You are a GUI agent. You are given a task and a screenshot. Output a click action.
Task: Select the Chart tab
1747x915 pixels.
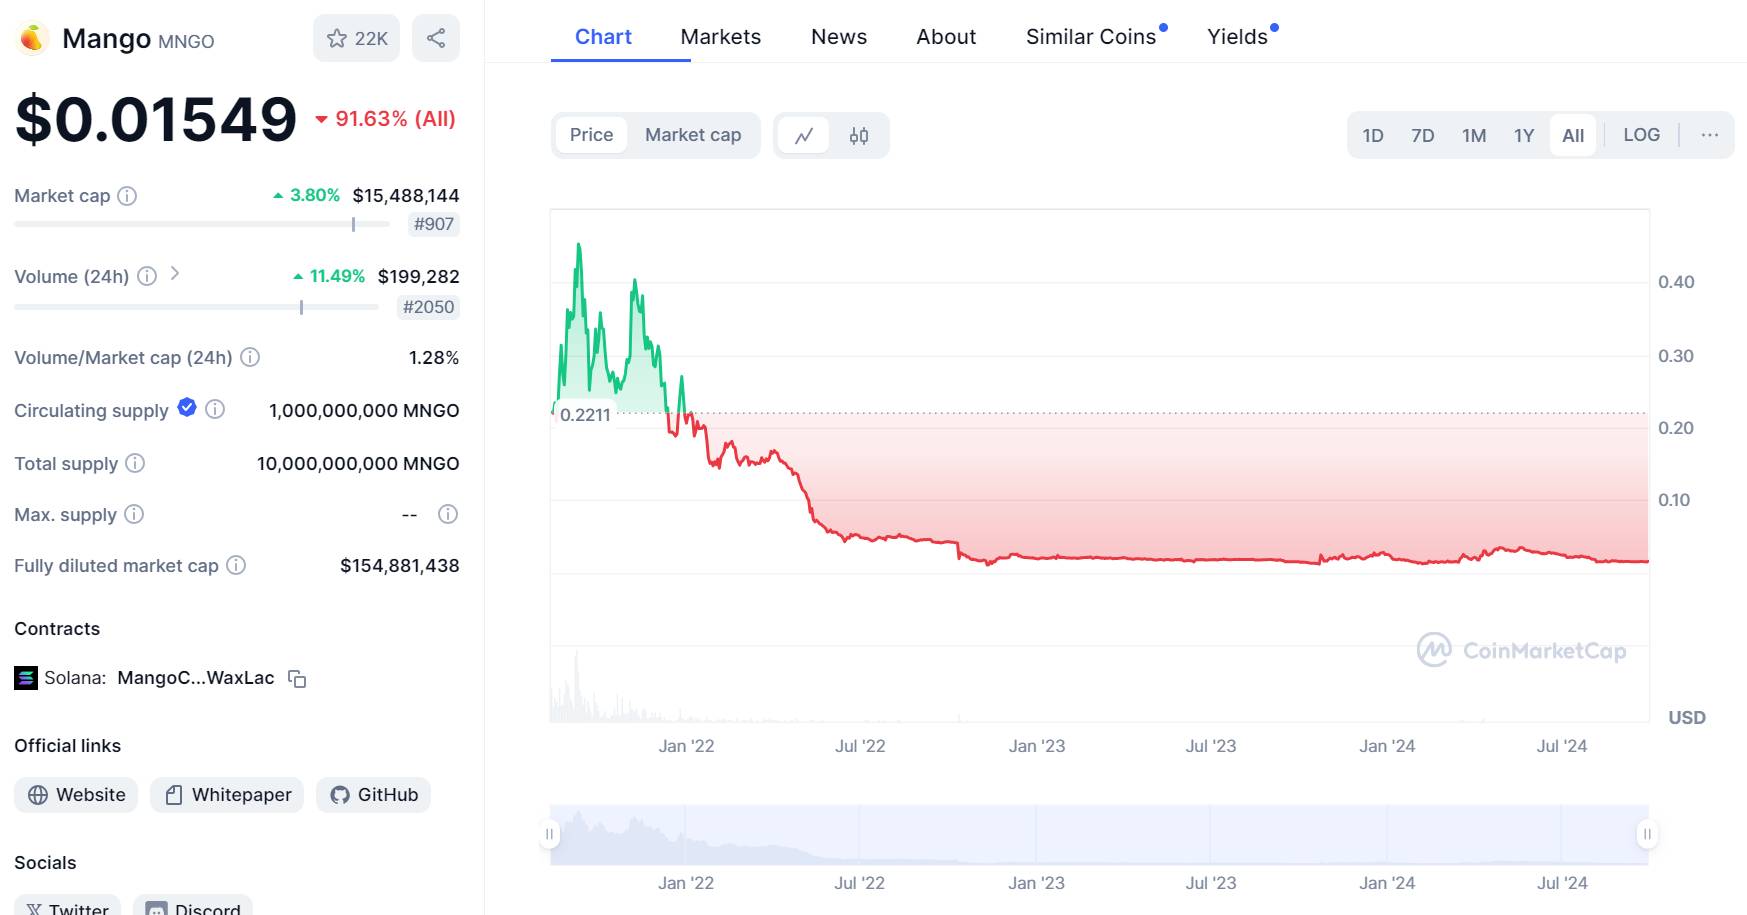(603, 37)
